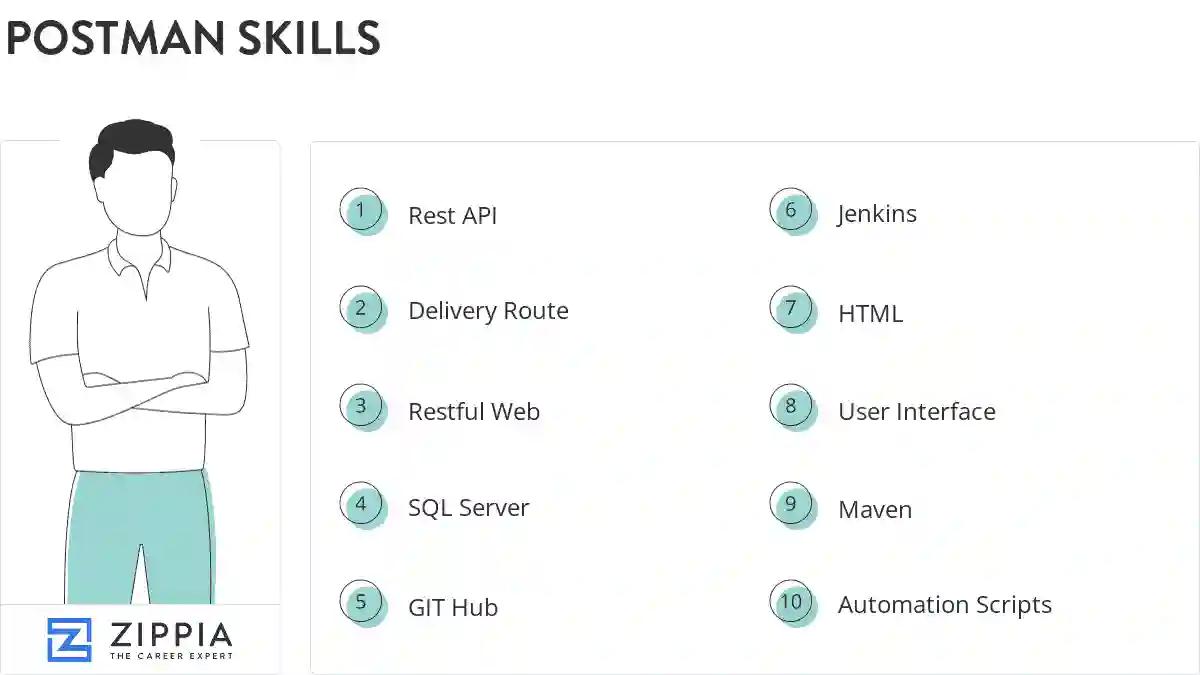Click the number 1 circle badge
The height and width of the screenshot is (675, 1200).
[361, 211]
